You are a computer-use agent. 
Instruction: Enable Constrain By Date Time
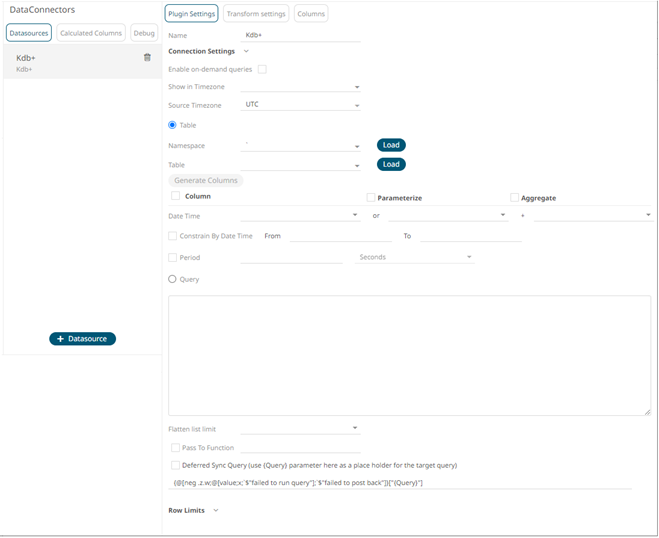pos(173,236)
